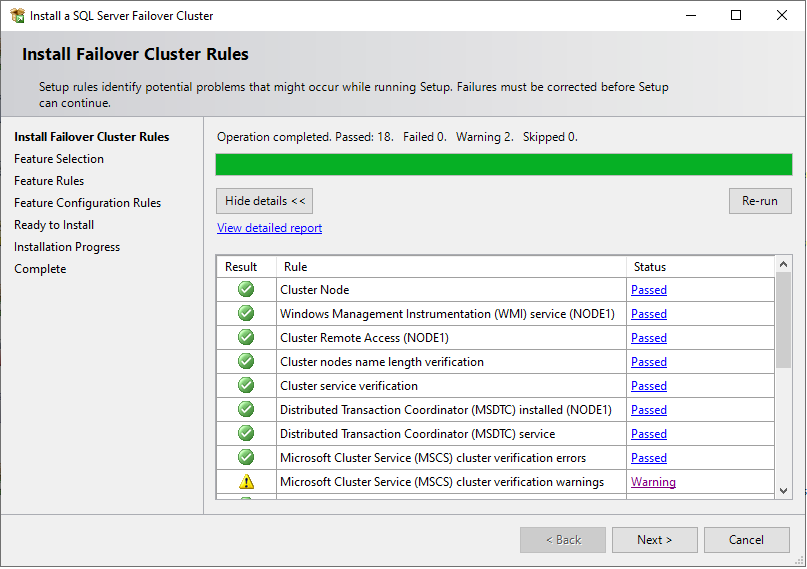Image resolution: width=807 pixels, height=569 pixels.
Task: Open Warning link for MSCS verification warnings
Action: [653, 482]
